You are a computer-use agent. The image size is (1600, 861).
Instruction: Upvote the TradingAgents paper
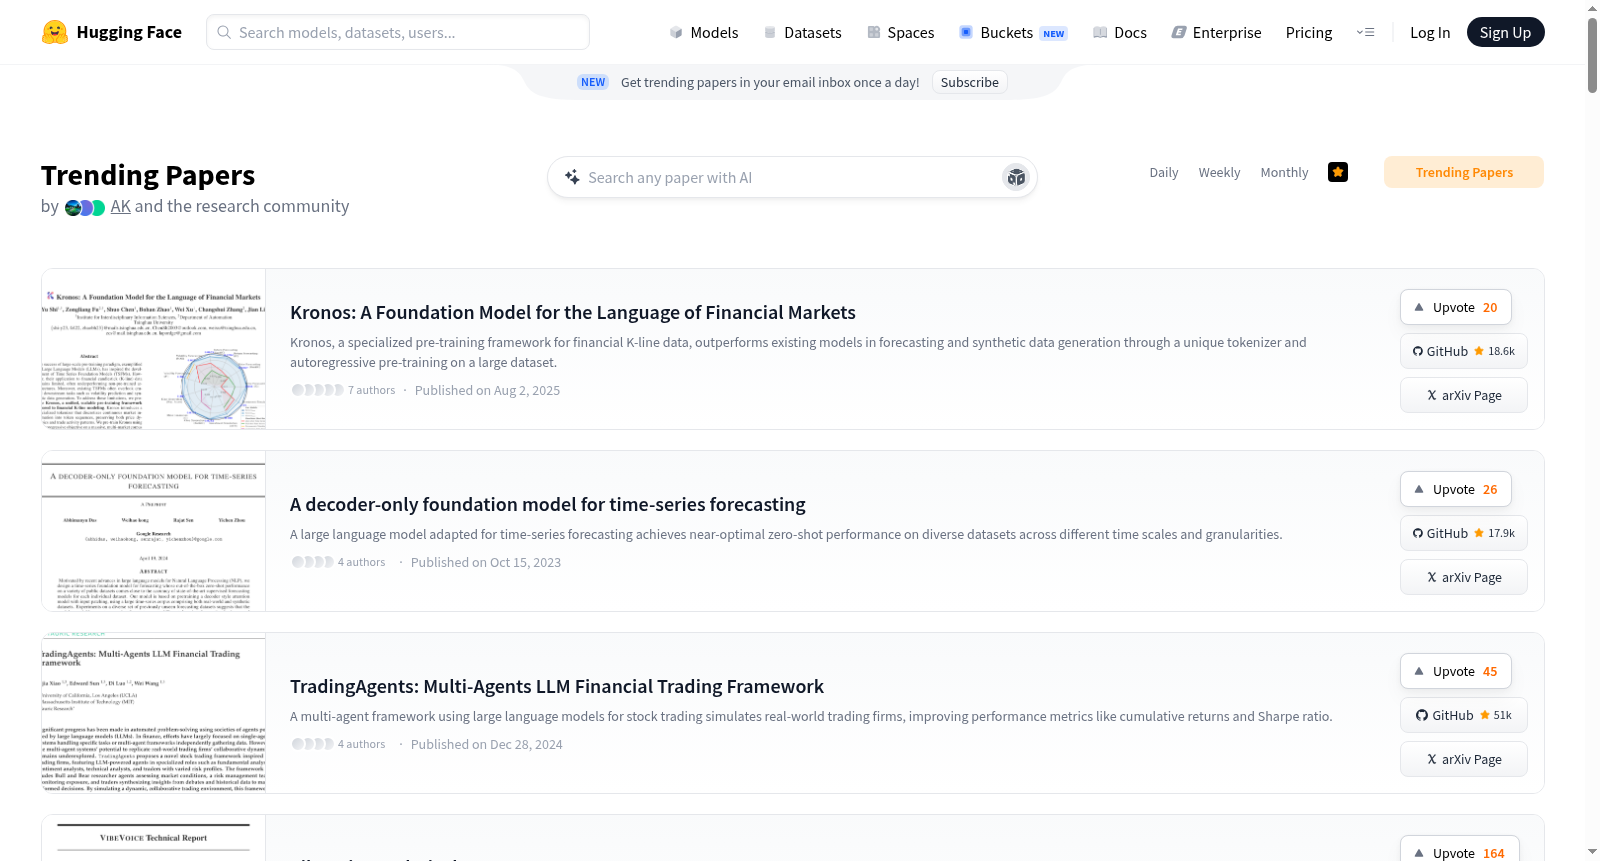(1456, 671)
